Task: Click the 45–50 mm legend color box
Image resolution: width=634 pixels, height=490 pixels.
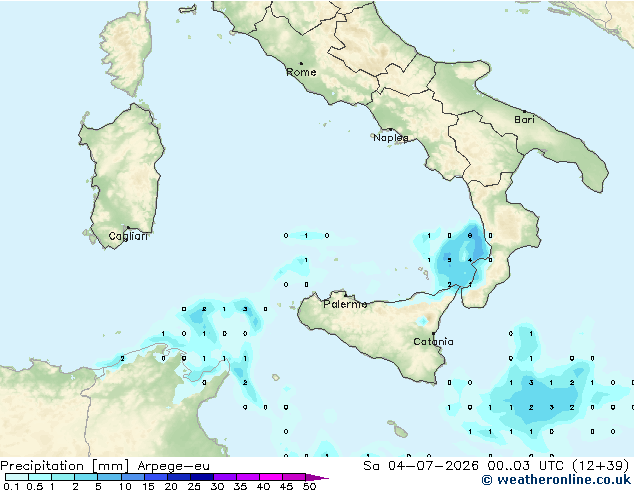Action: coord(294,477)
